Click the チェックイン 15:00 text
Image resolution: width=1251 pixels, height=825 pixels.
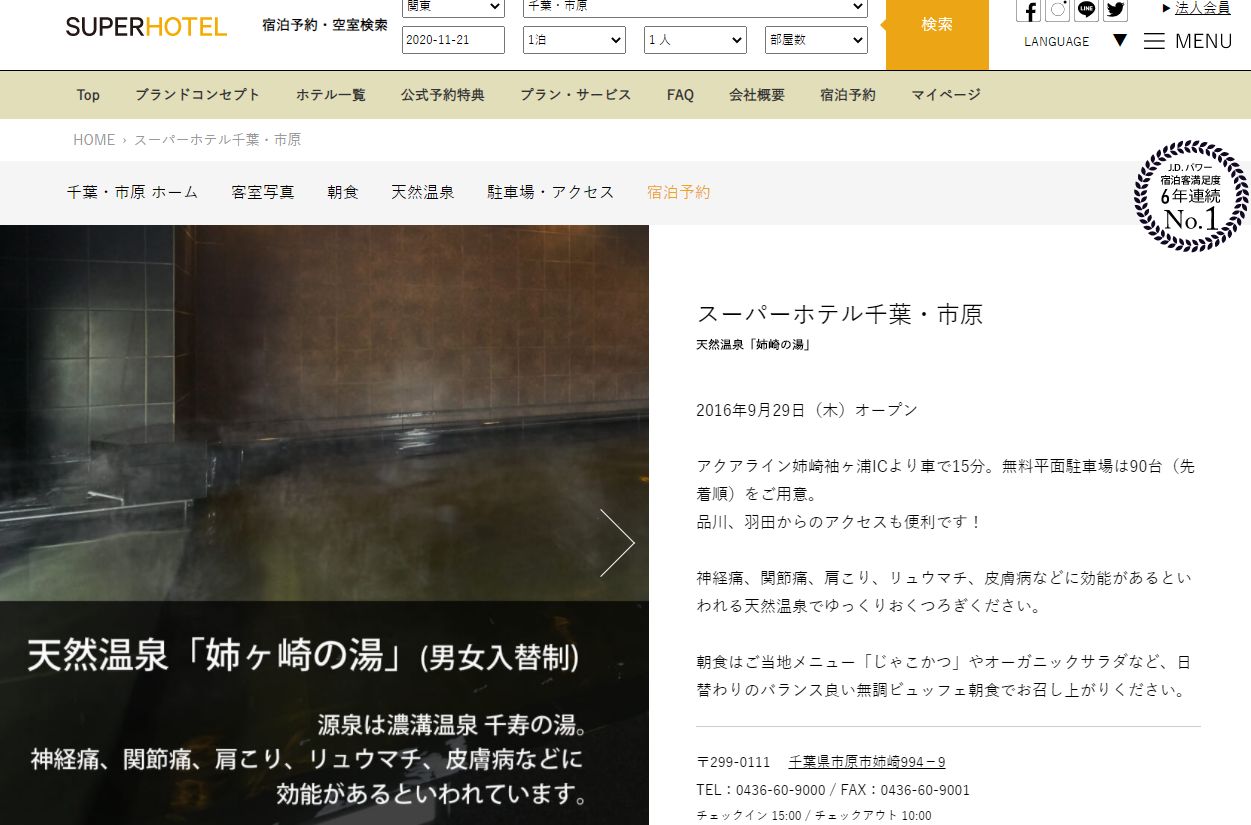click(749, 816)
